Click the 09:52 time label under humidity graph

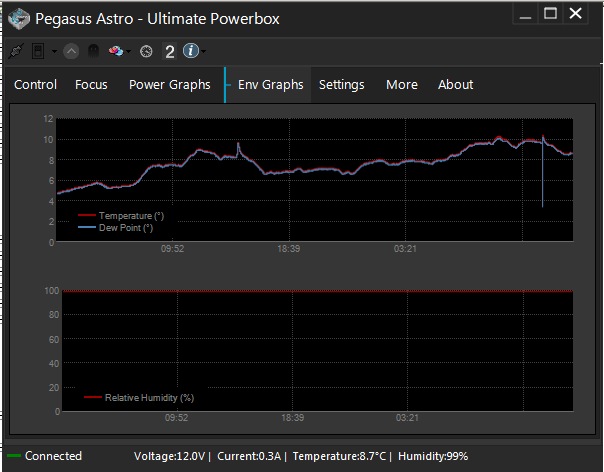click(x=176, y=418)
